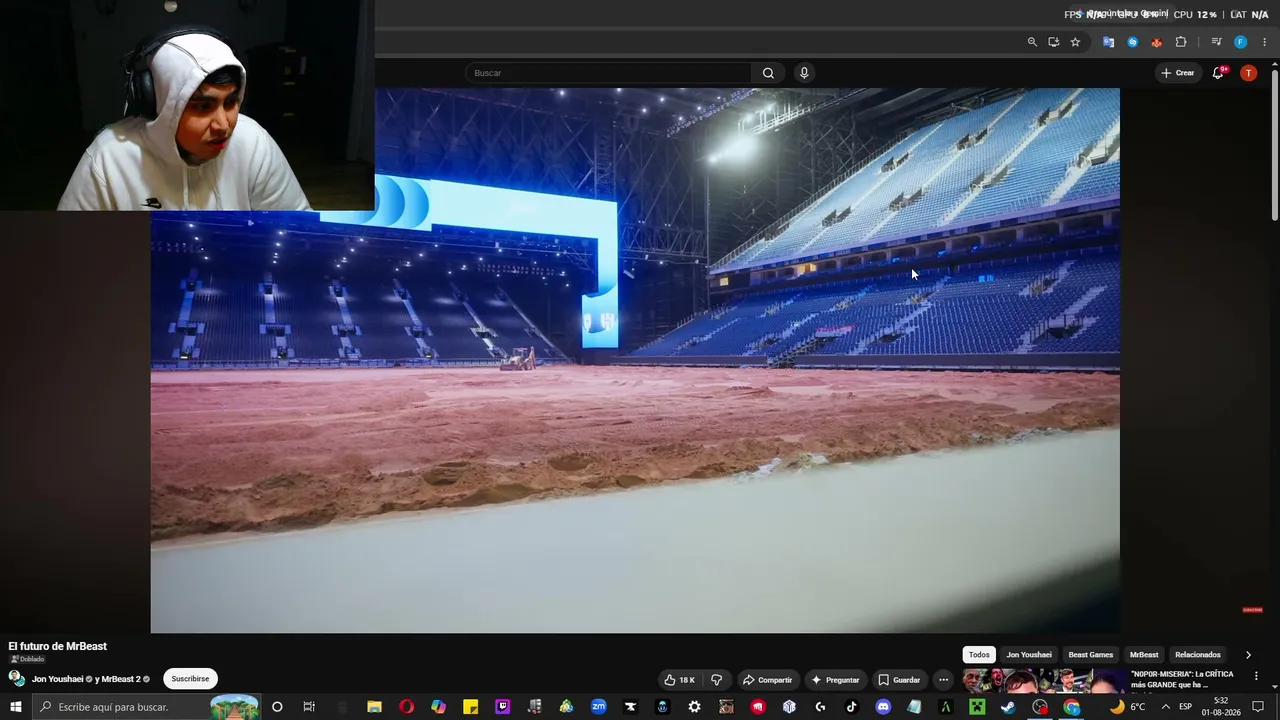Open Twitch app on taskbar
This screenshot has height=720, width=1280.
tap(502, 707)
